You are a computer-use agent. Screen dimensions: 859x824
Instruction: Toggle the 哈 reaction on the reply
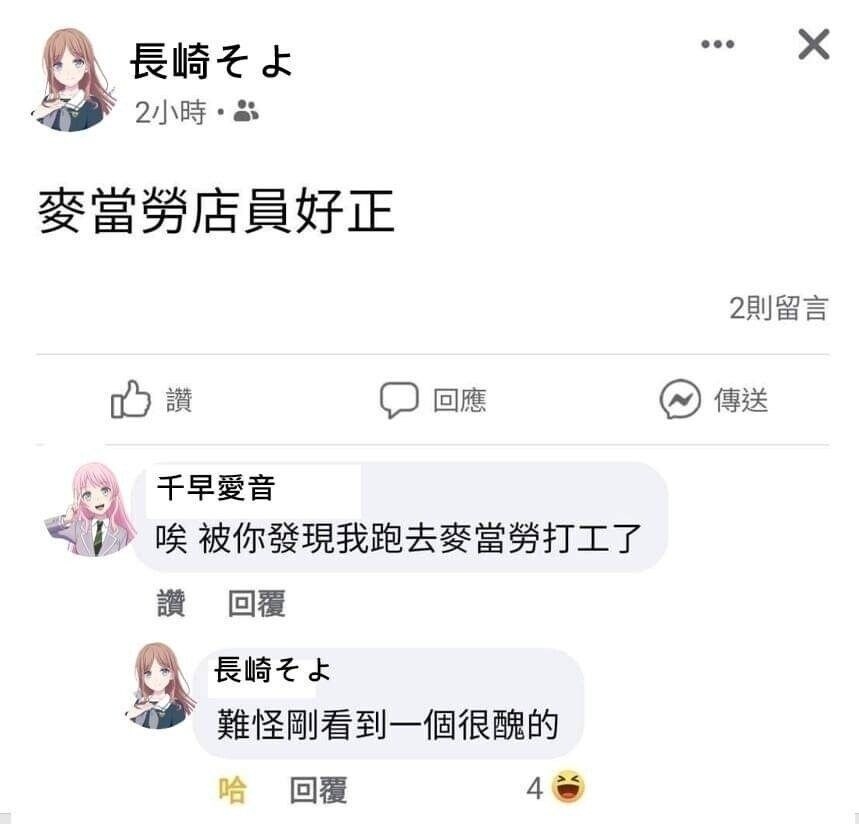point(232,790)
